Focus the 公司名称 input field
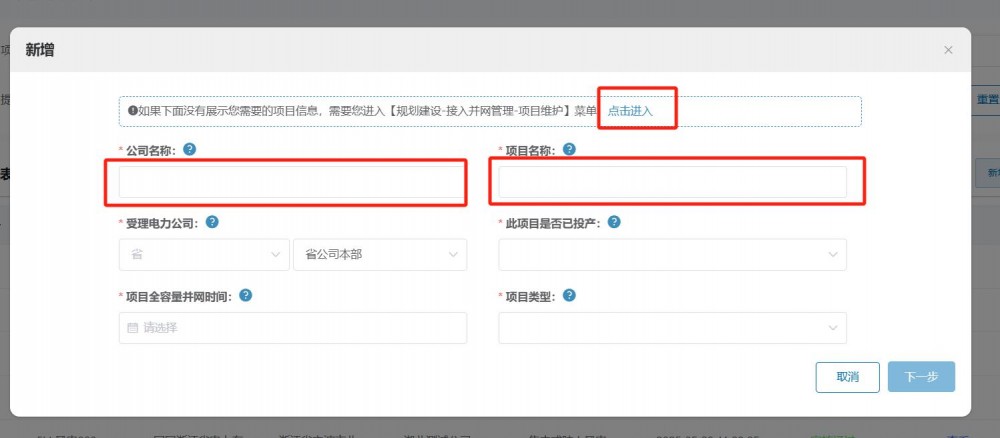1000x438 pixels. (x=292, y=182)
